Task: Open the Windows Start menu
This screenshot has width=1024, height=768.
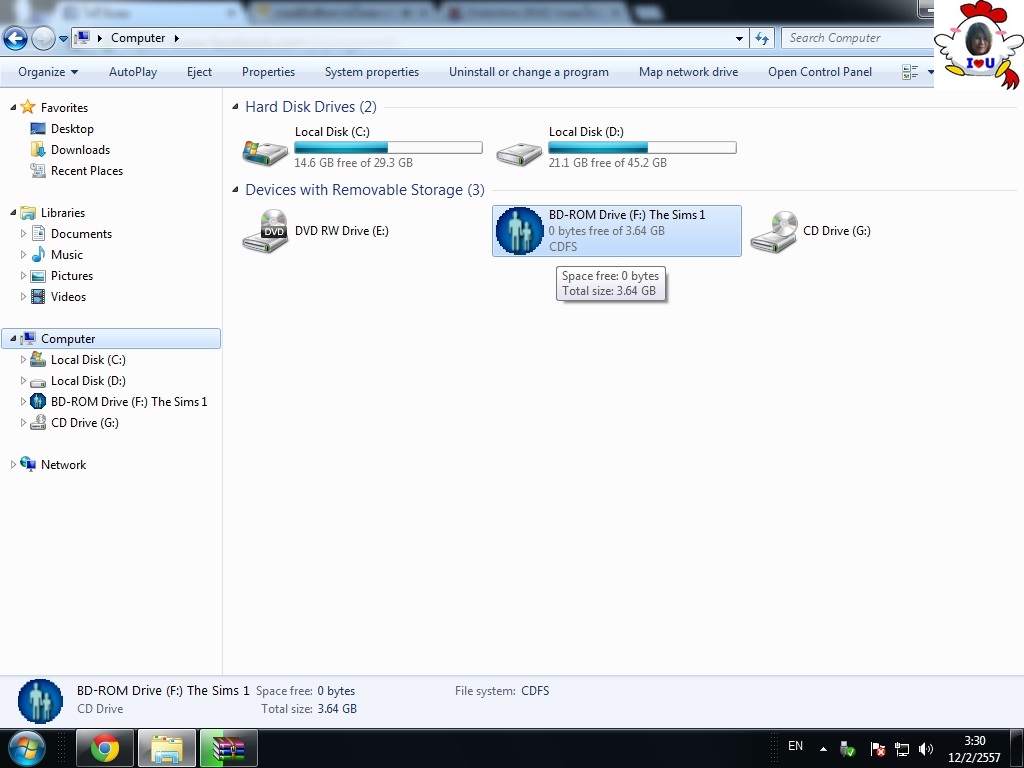Action: pyautogui.click(x=27, y=748)
